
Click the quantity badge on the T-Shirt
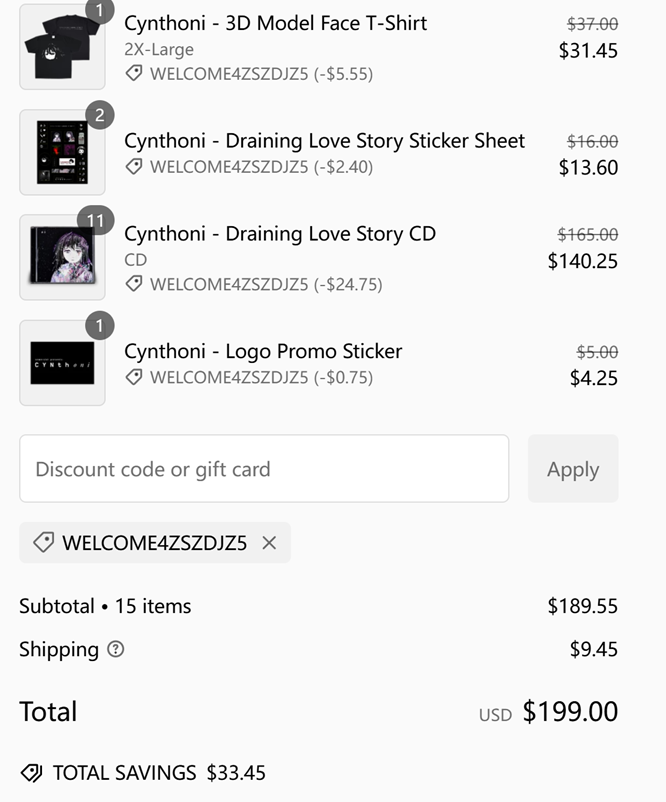[x=99, y=11]
